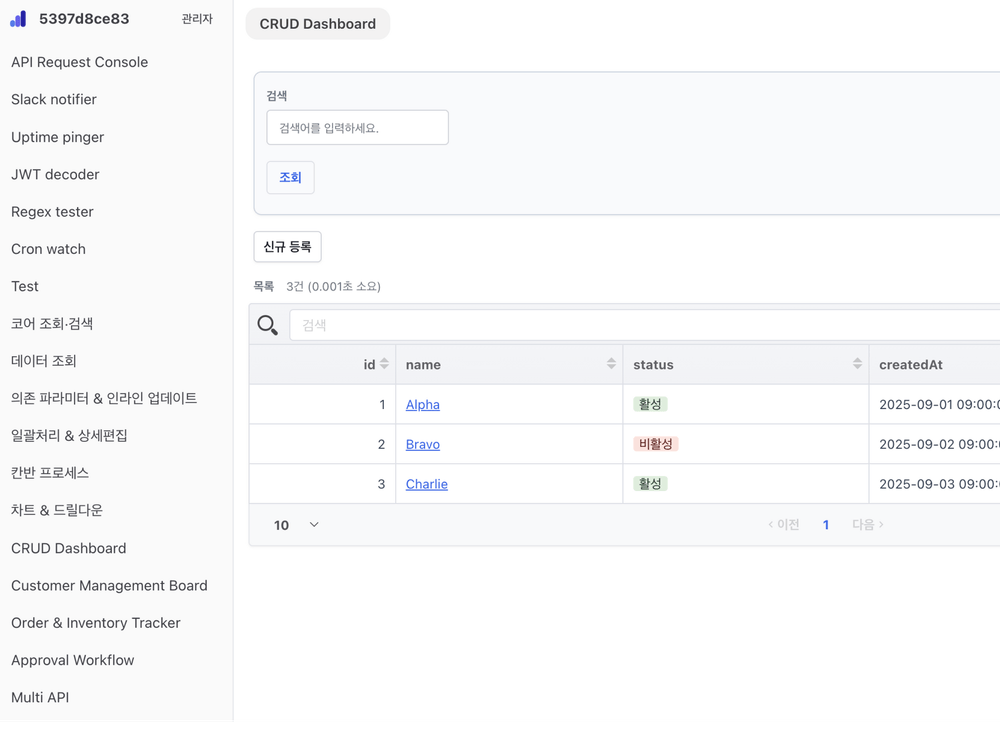Open the CRUD Dashboard tab
Screen dimensions: 1000x750
[318, 24]
